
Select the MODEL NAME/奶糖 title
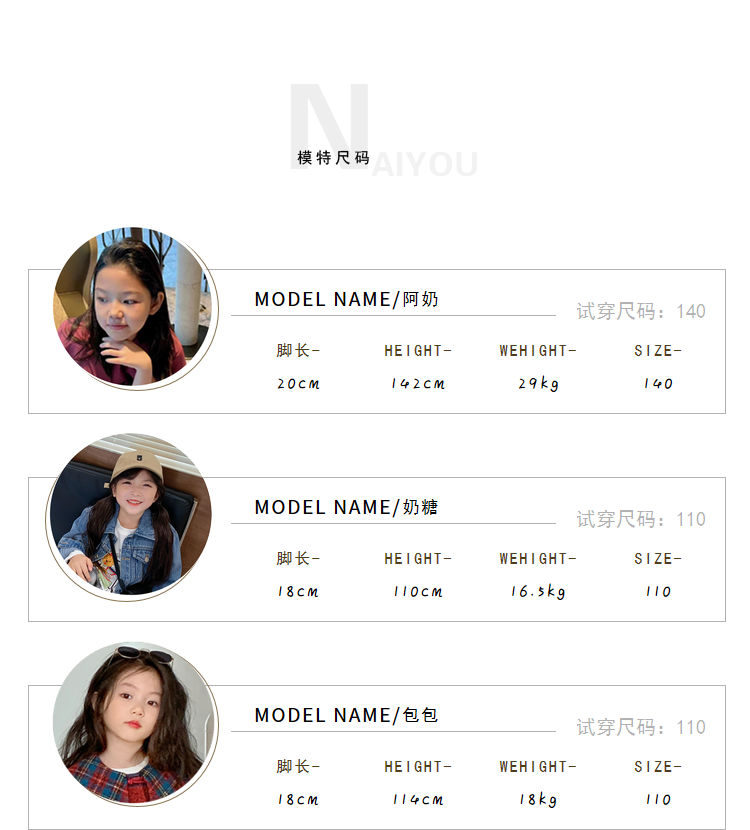346,507
